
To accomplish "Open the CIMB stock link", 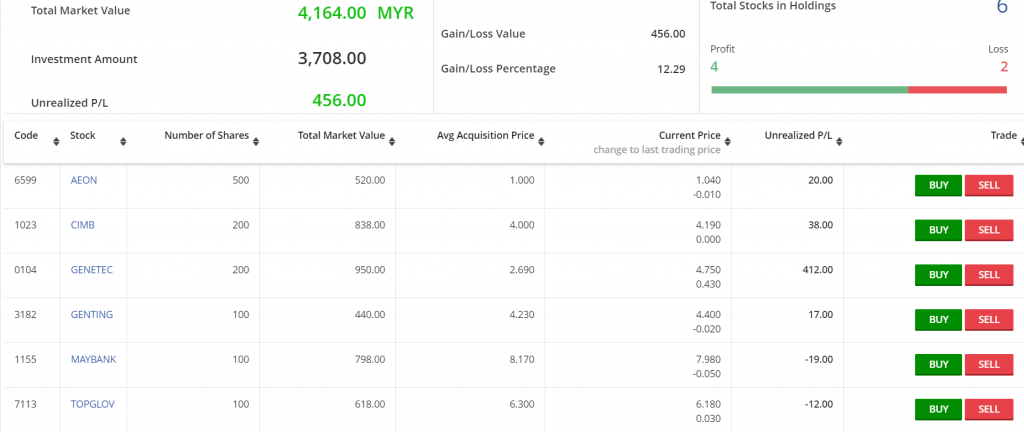I will [x=83, y=225].
